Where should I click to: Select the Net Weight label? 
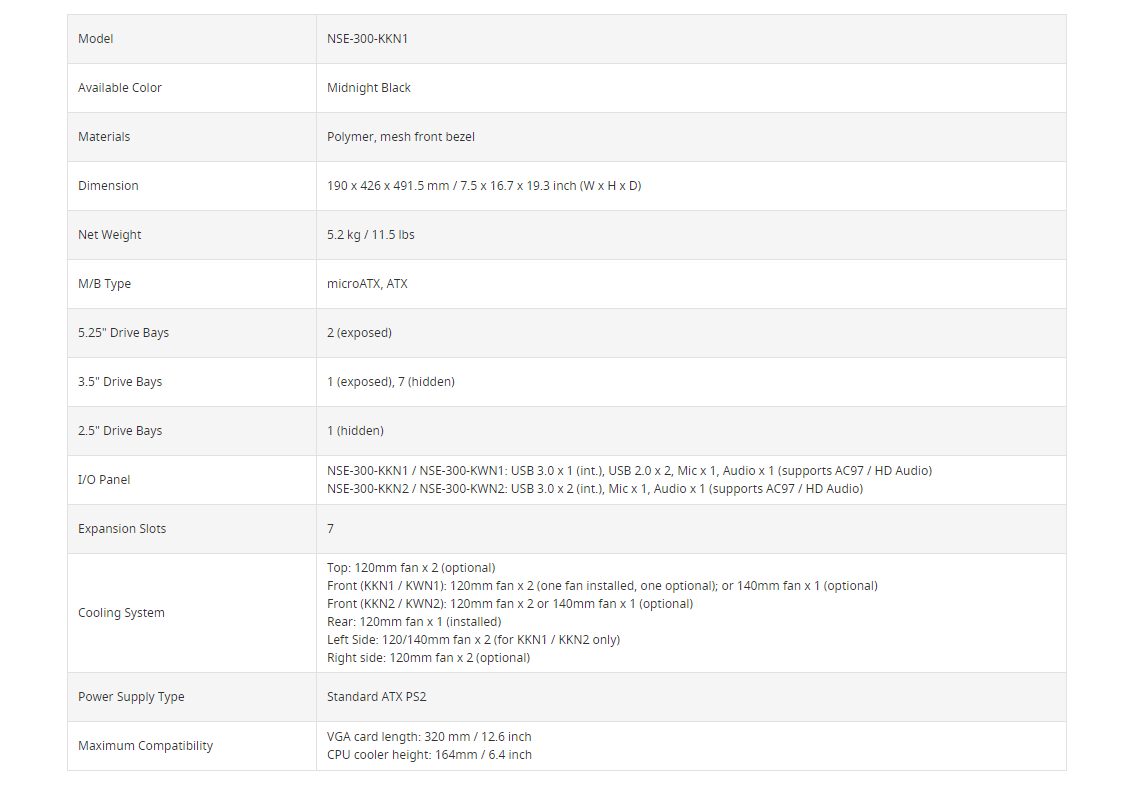[x=110, y=235]
